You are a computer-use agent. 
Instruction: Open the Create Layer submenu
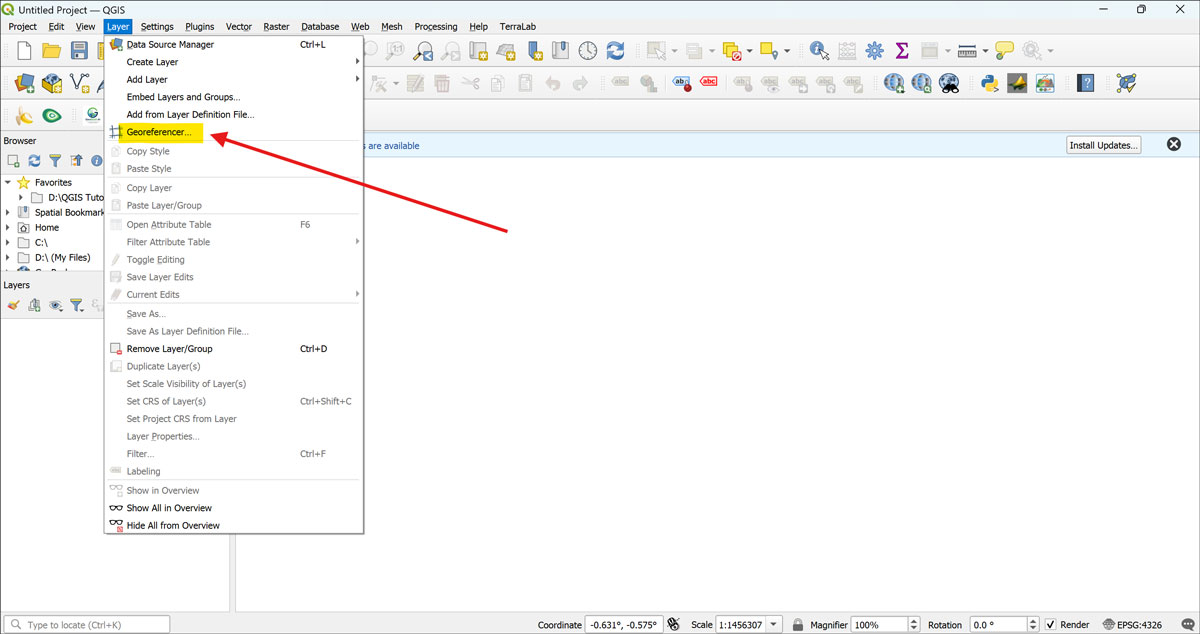(234, 62)
